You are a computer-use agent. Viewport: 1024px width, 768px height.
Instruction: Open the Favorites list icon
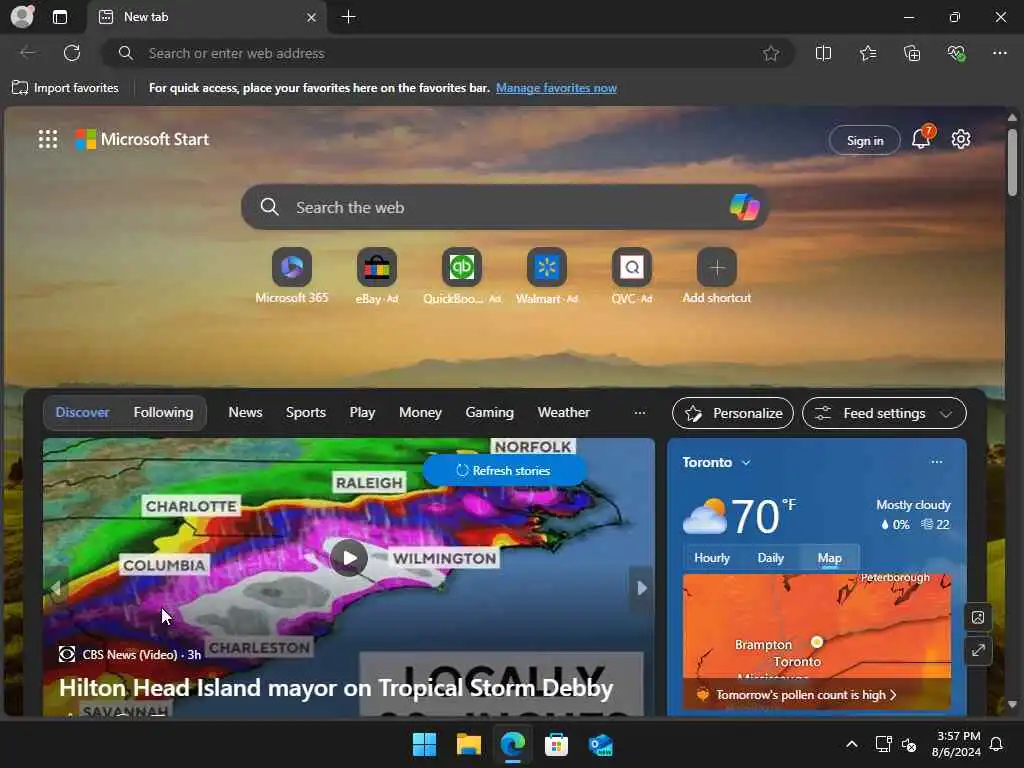pos(868,54)
